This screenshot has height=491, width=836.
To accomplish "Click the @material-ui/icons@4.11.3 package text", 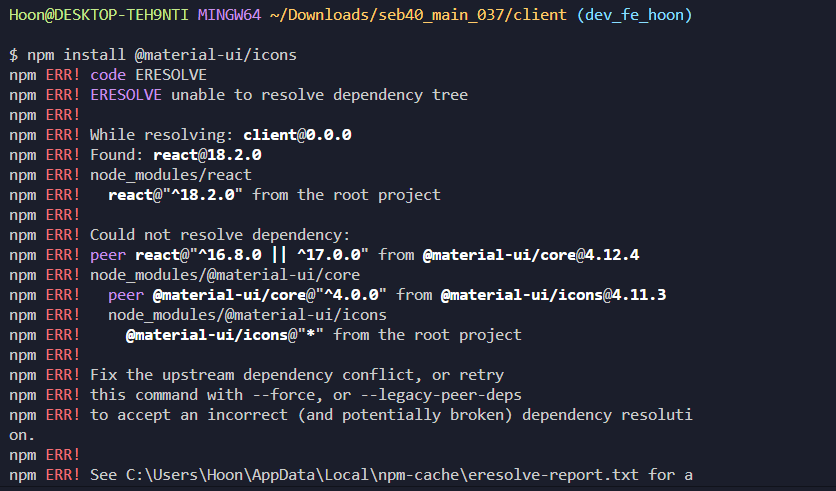I will (553, 295).
